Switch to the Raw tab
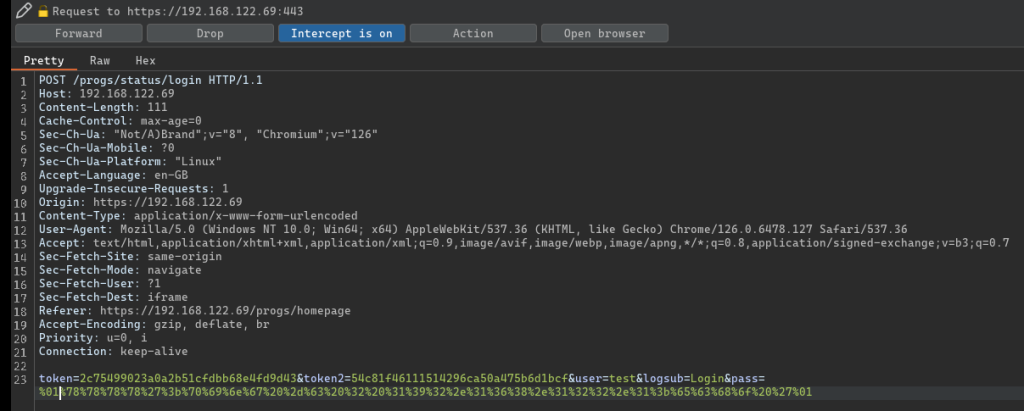The width and height of the screenshot is (1024, 411). pos(100,61)
